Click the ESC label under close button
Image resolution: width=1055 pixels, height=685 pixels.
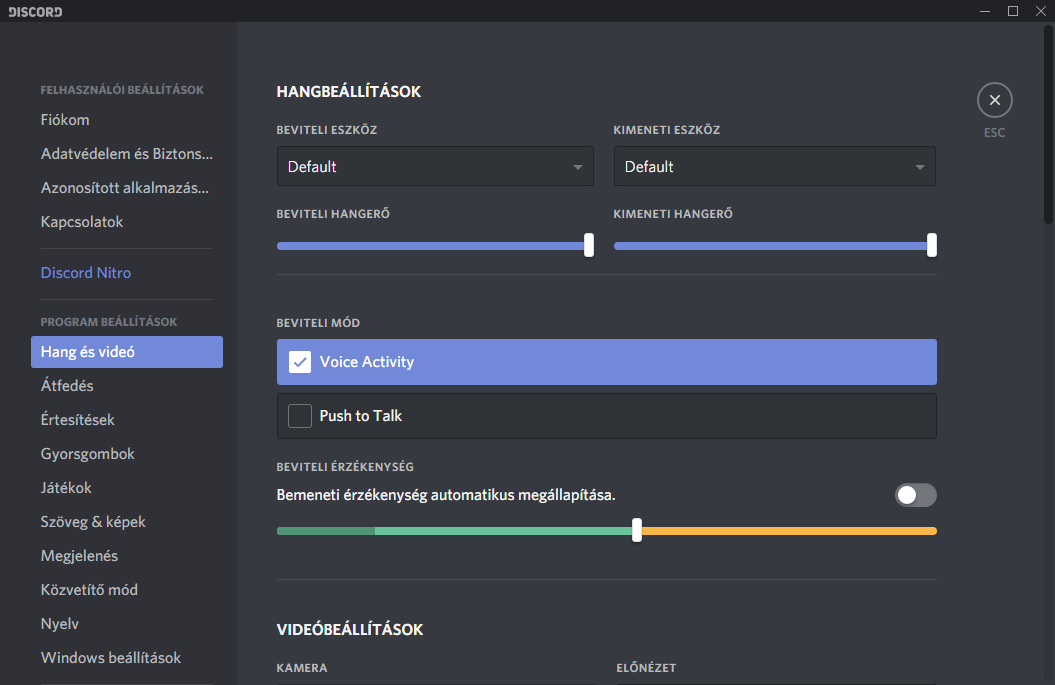point(994,133)
